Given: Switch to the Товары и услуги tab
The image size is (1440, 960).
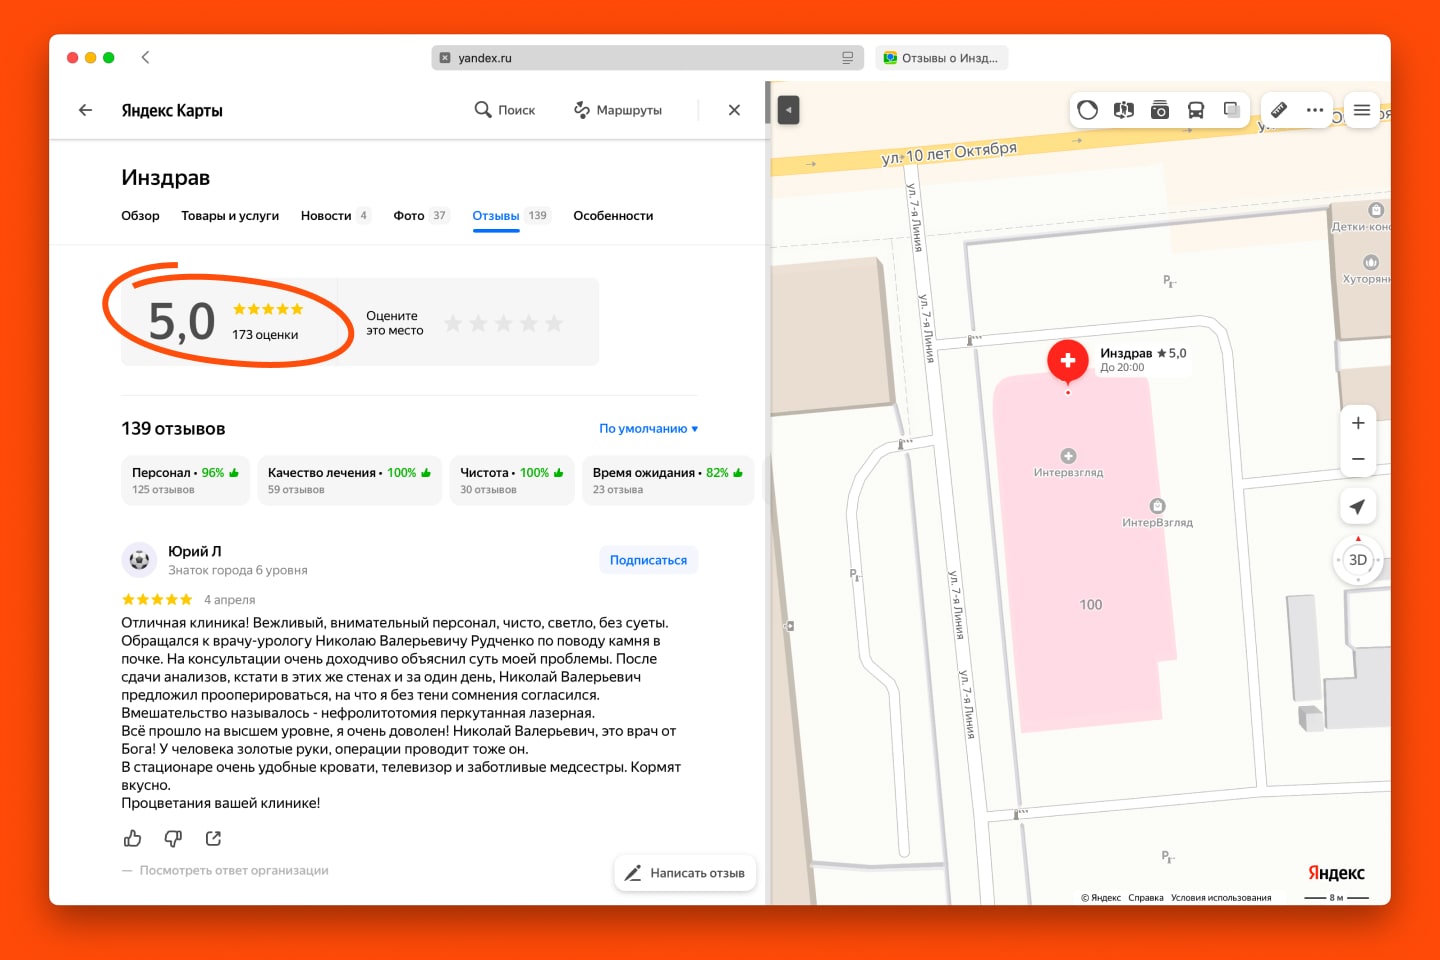Looking at the screenshot, I should click(230, 215).
